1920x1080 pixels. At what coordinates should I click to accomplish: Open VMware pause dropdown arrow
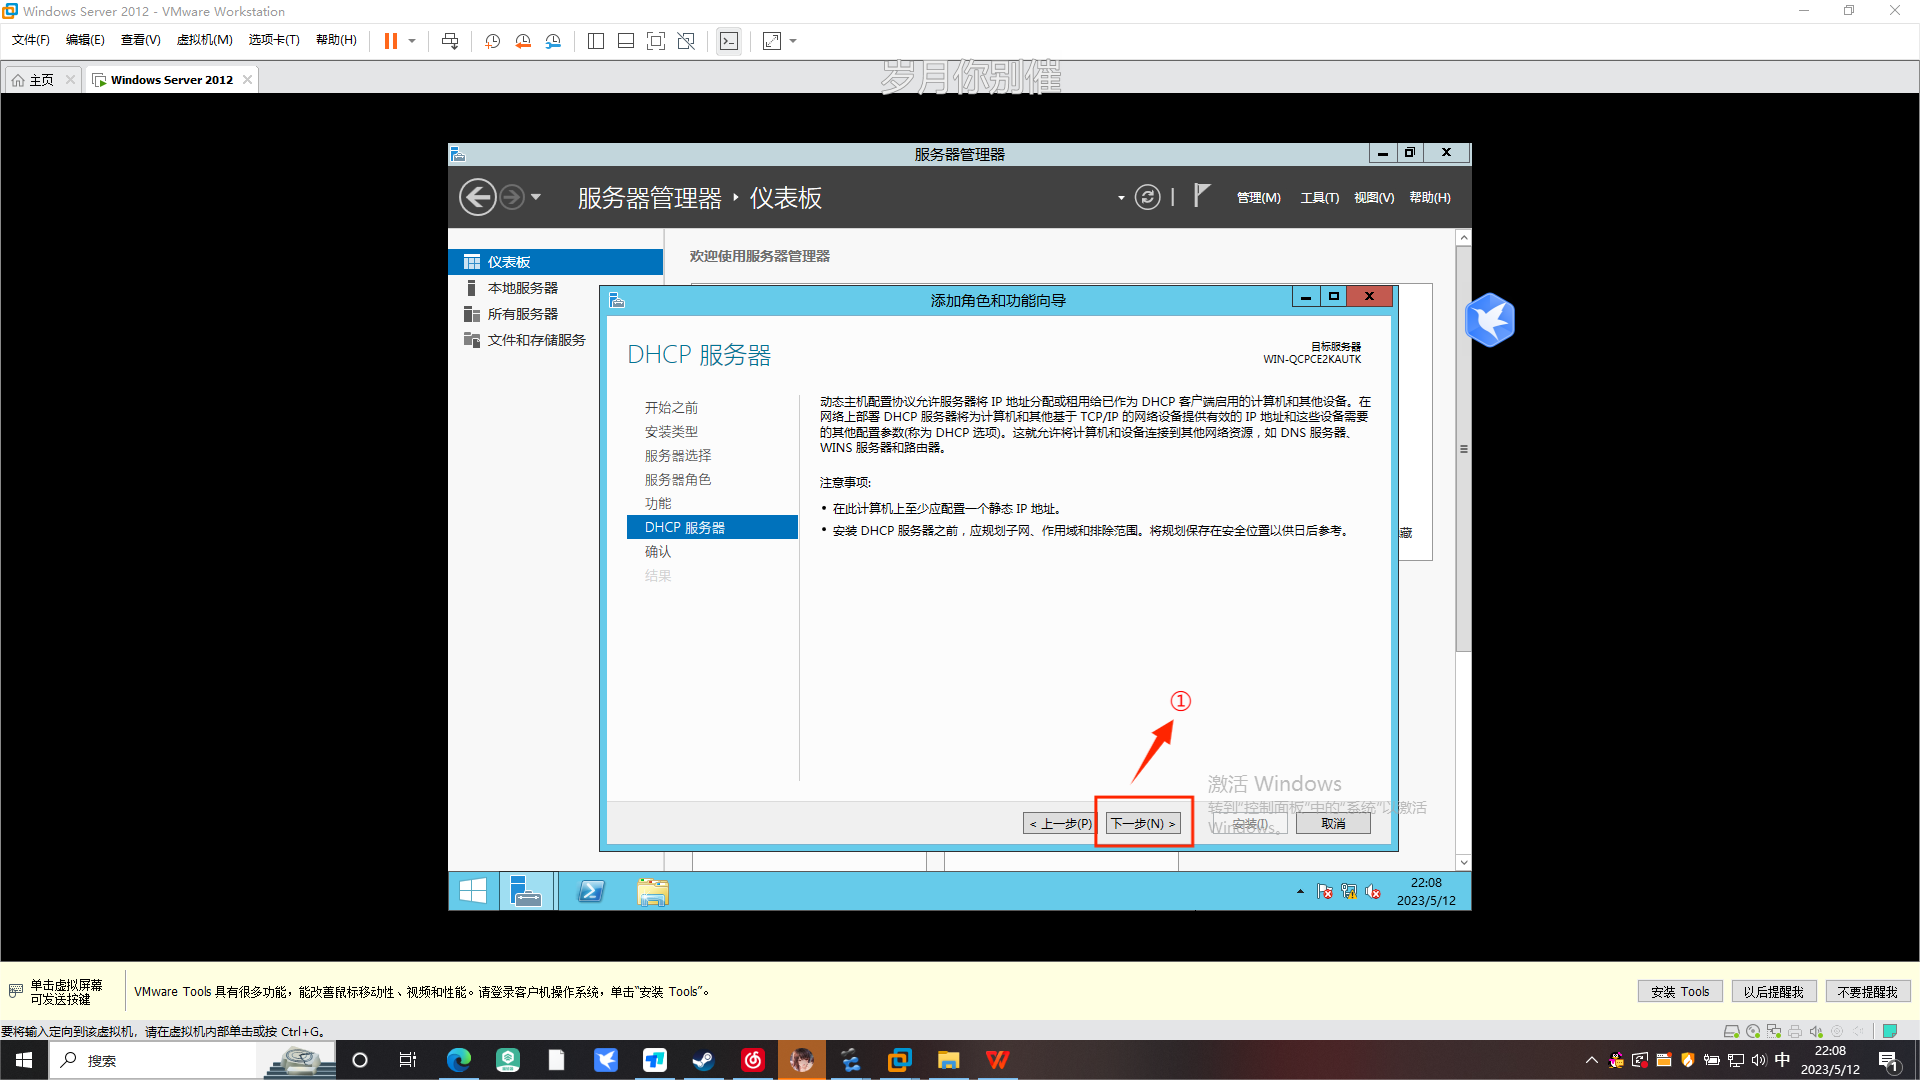pyautogui.click(x=412, y=41)
